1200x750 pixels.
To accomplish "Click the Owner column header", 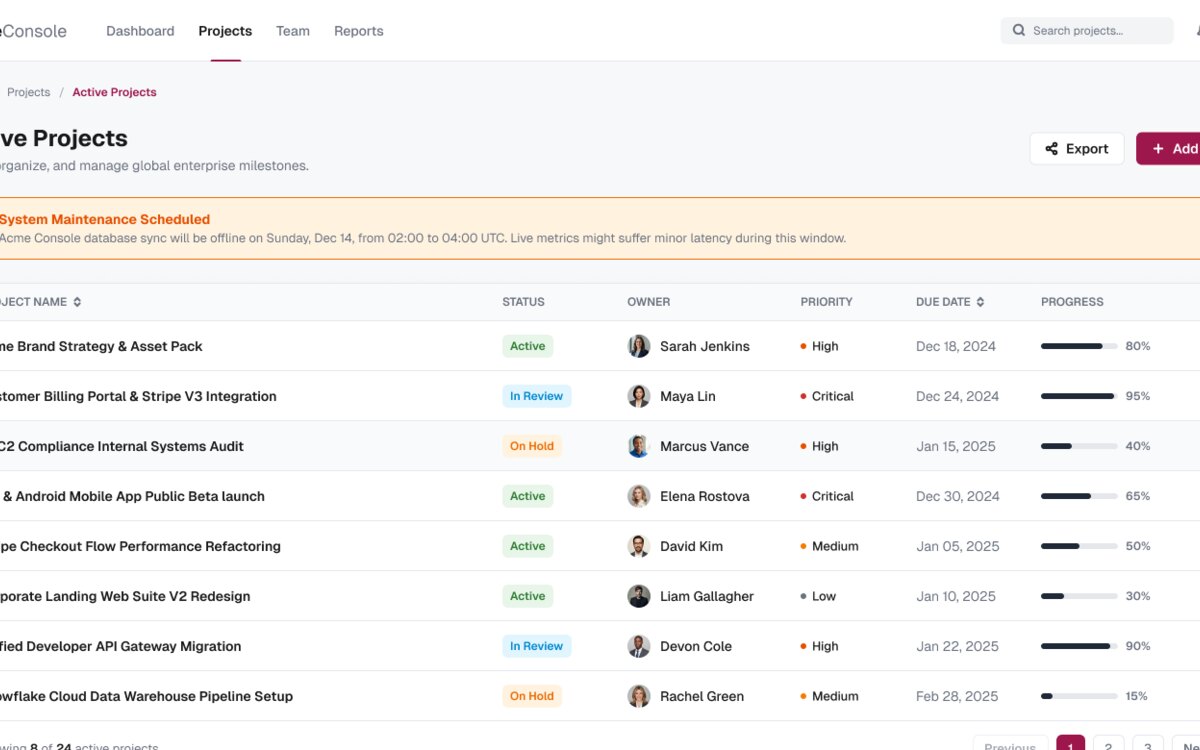I will tap(649, 302).
